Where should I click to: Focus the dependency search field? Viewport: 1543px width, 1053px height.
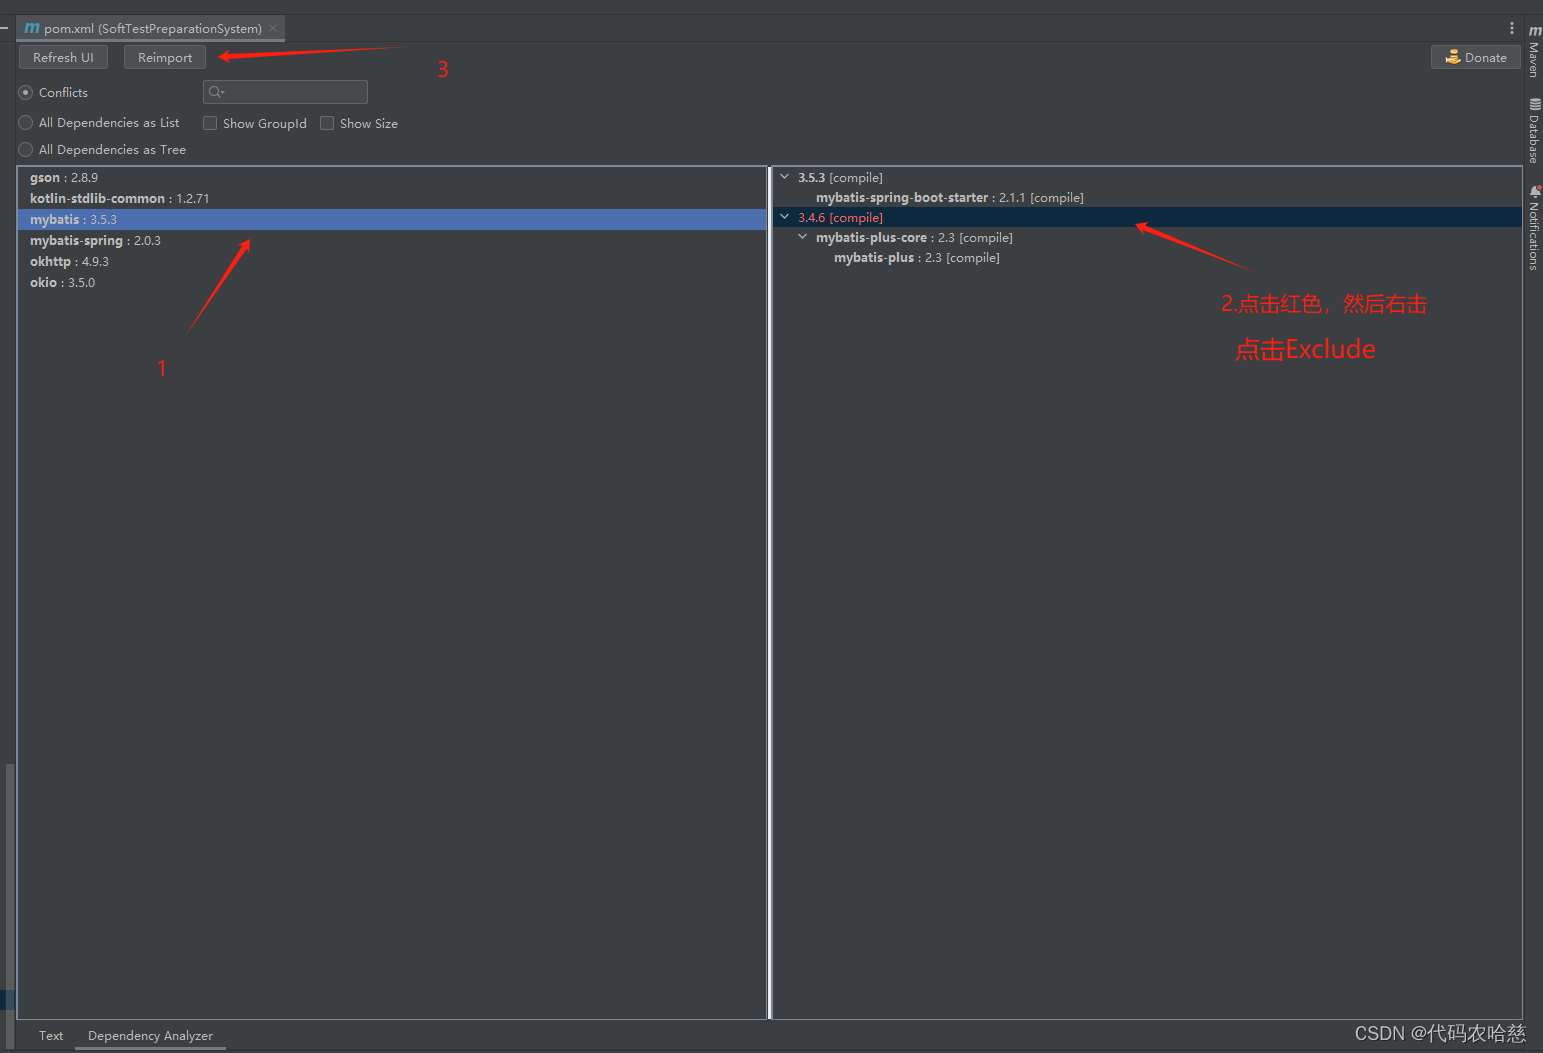click(285, 92)
